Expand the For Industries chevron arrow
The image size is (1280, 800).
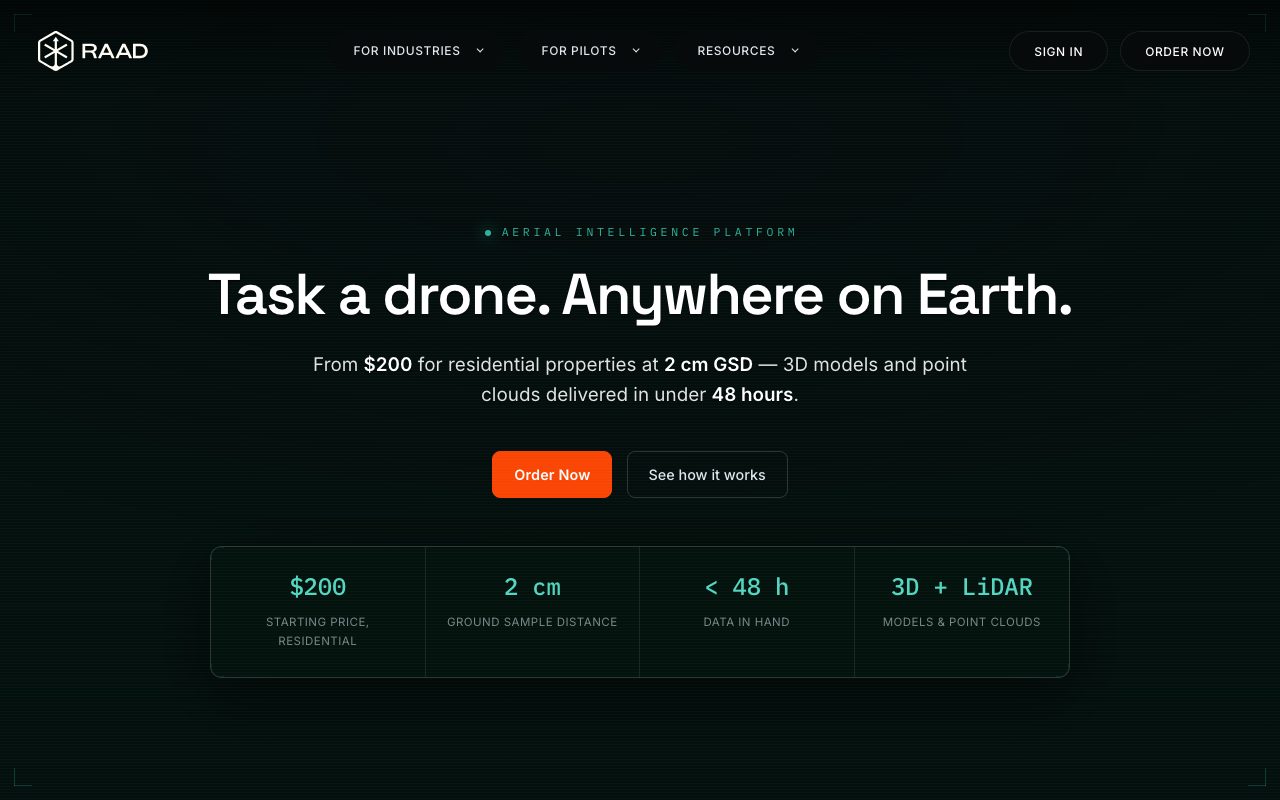pos(480,50)
